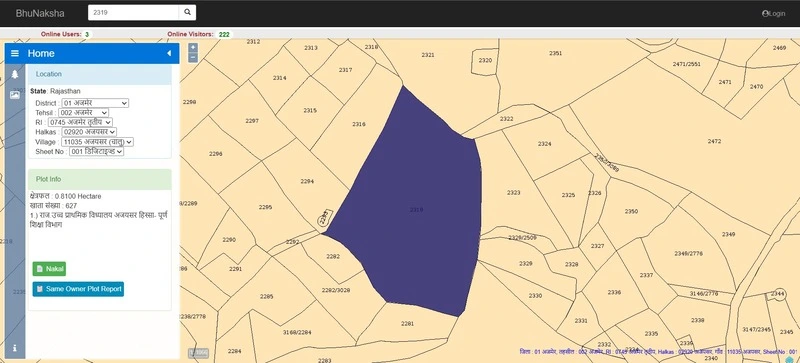Select plot 2337 on the map
Image resolution: width=800 pixels, height=363 pixels.
point(646,275)
